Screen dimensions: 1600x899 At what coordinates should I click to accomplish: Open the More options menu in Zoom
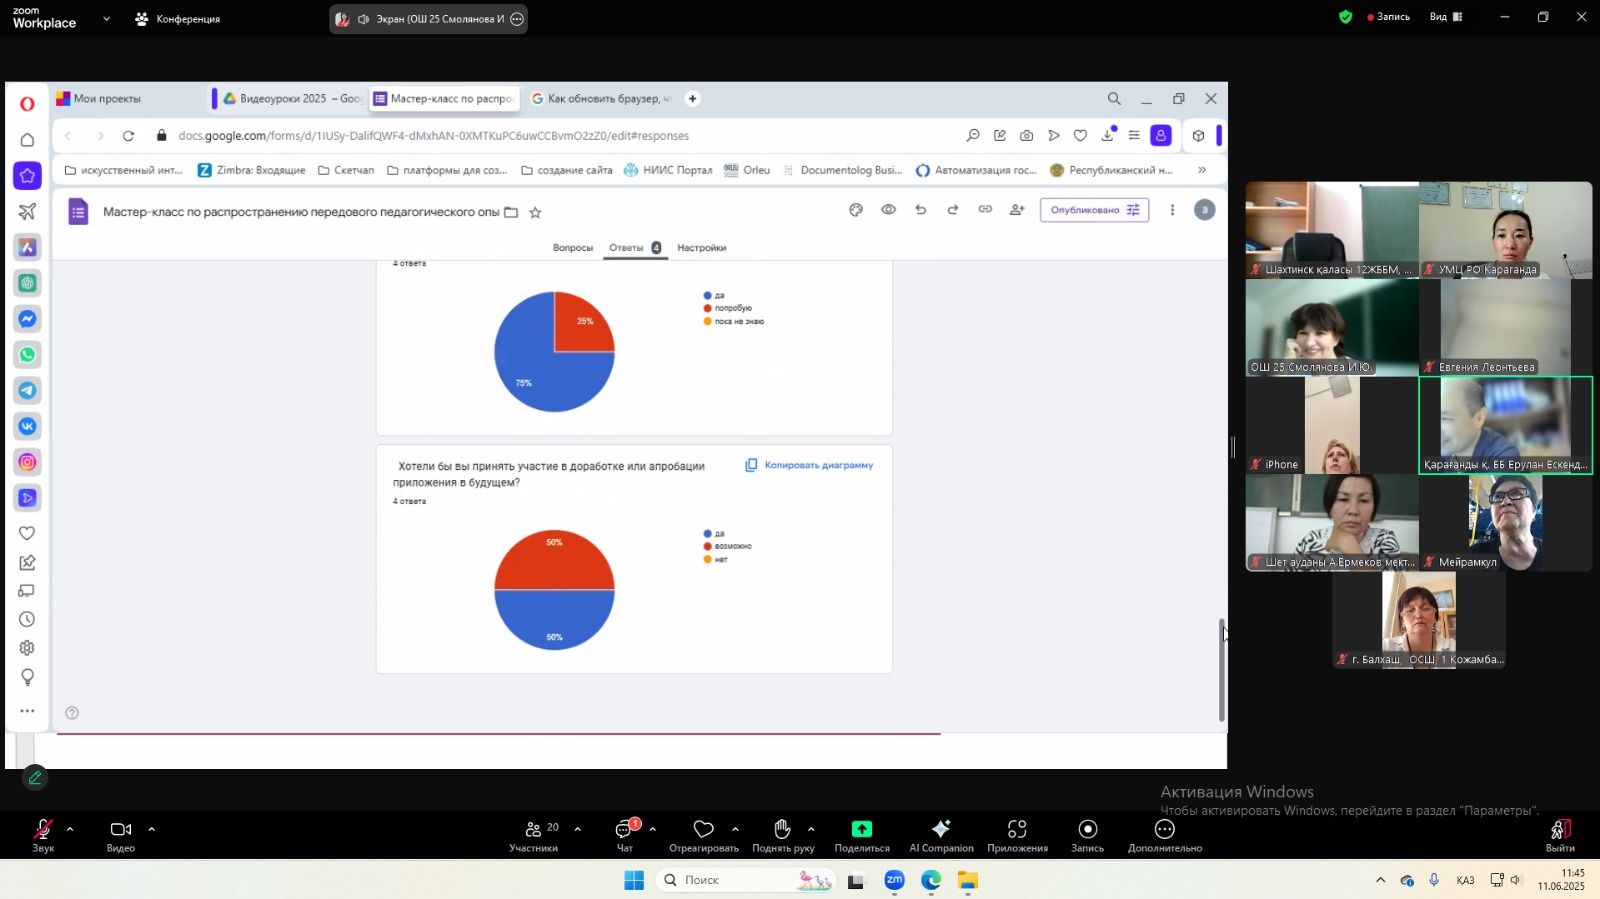pos(1164,834)
